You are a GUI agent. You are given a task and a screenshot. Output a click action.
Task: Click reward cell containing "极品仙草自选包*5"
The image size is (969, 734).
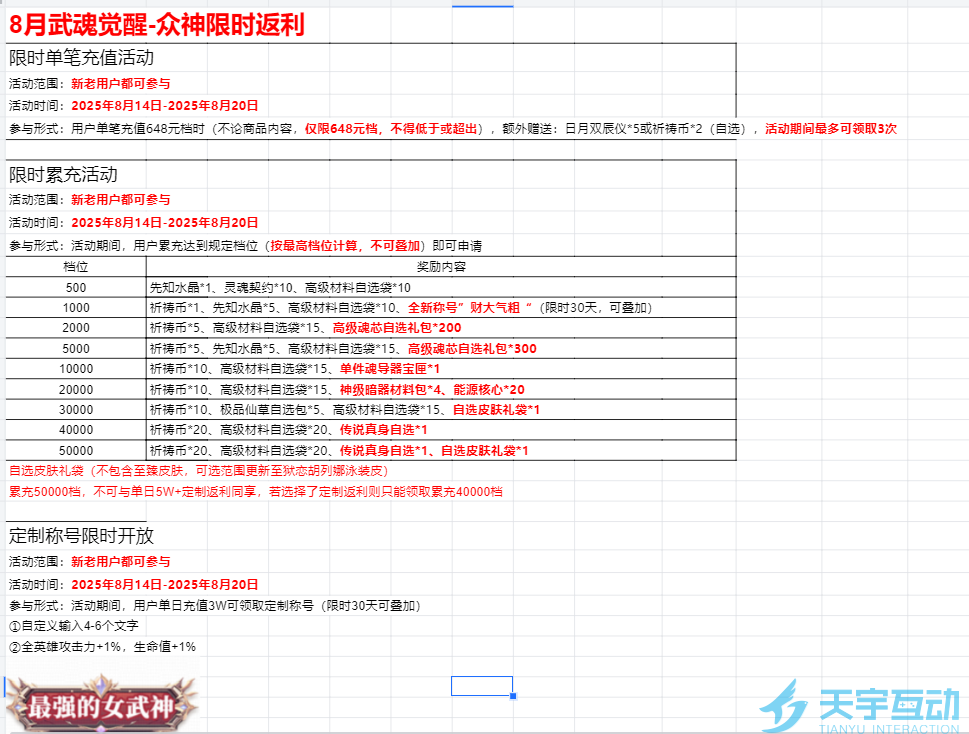click(x=441, y=410)
